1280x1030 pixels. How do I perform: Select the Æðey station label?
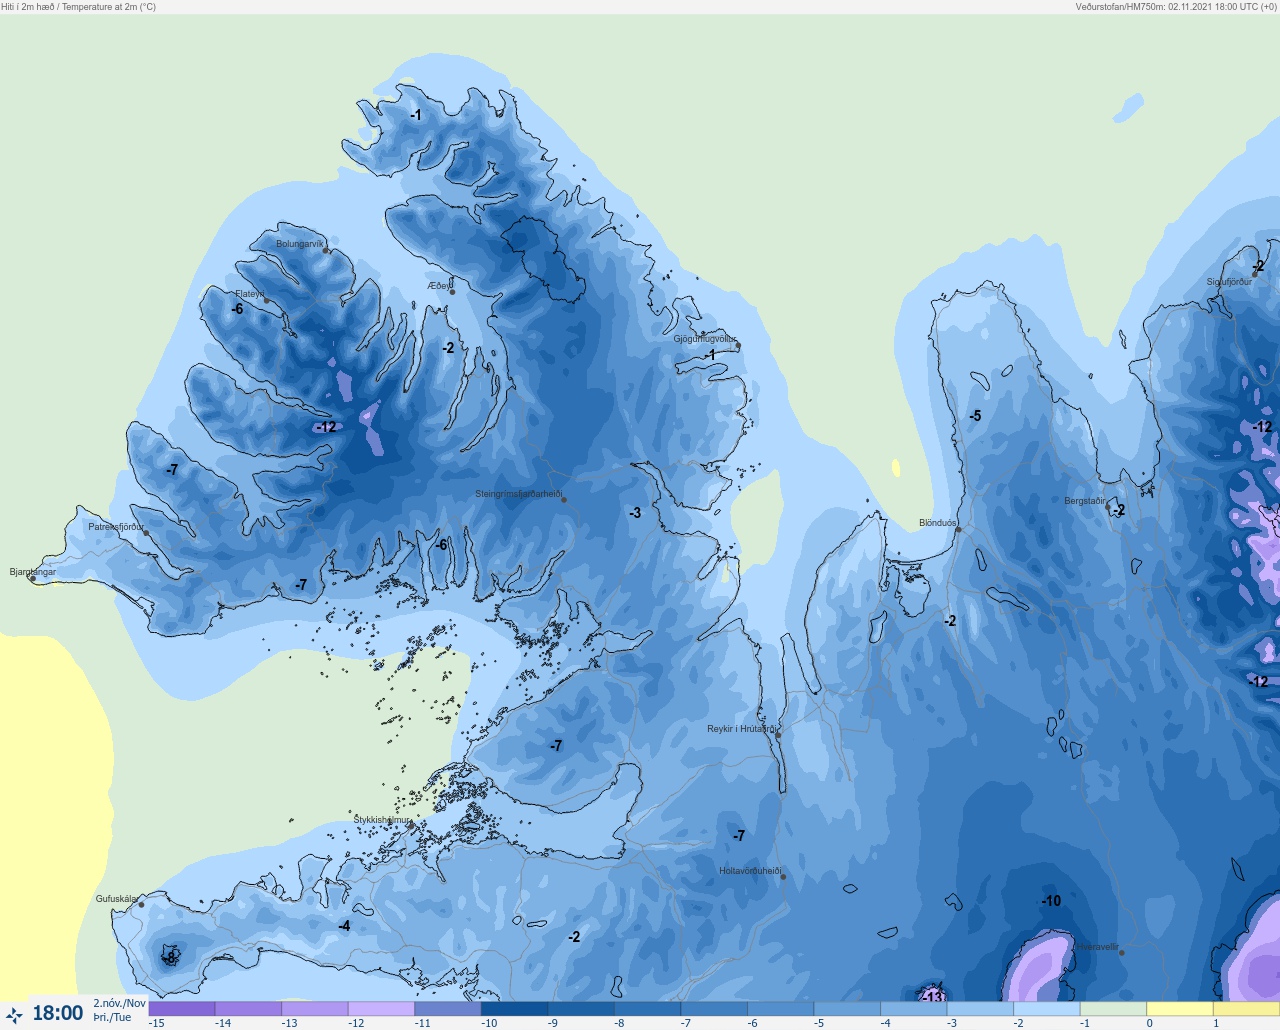coord(439,285)
